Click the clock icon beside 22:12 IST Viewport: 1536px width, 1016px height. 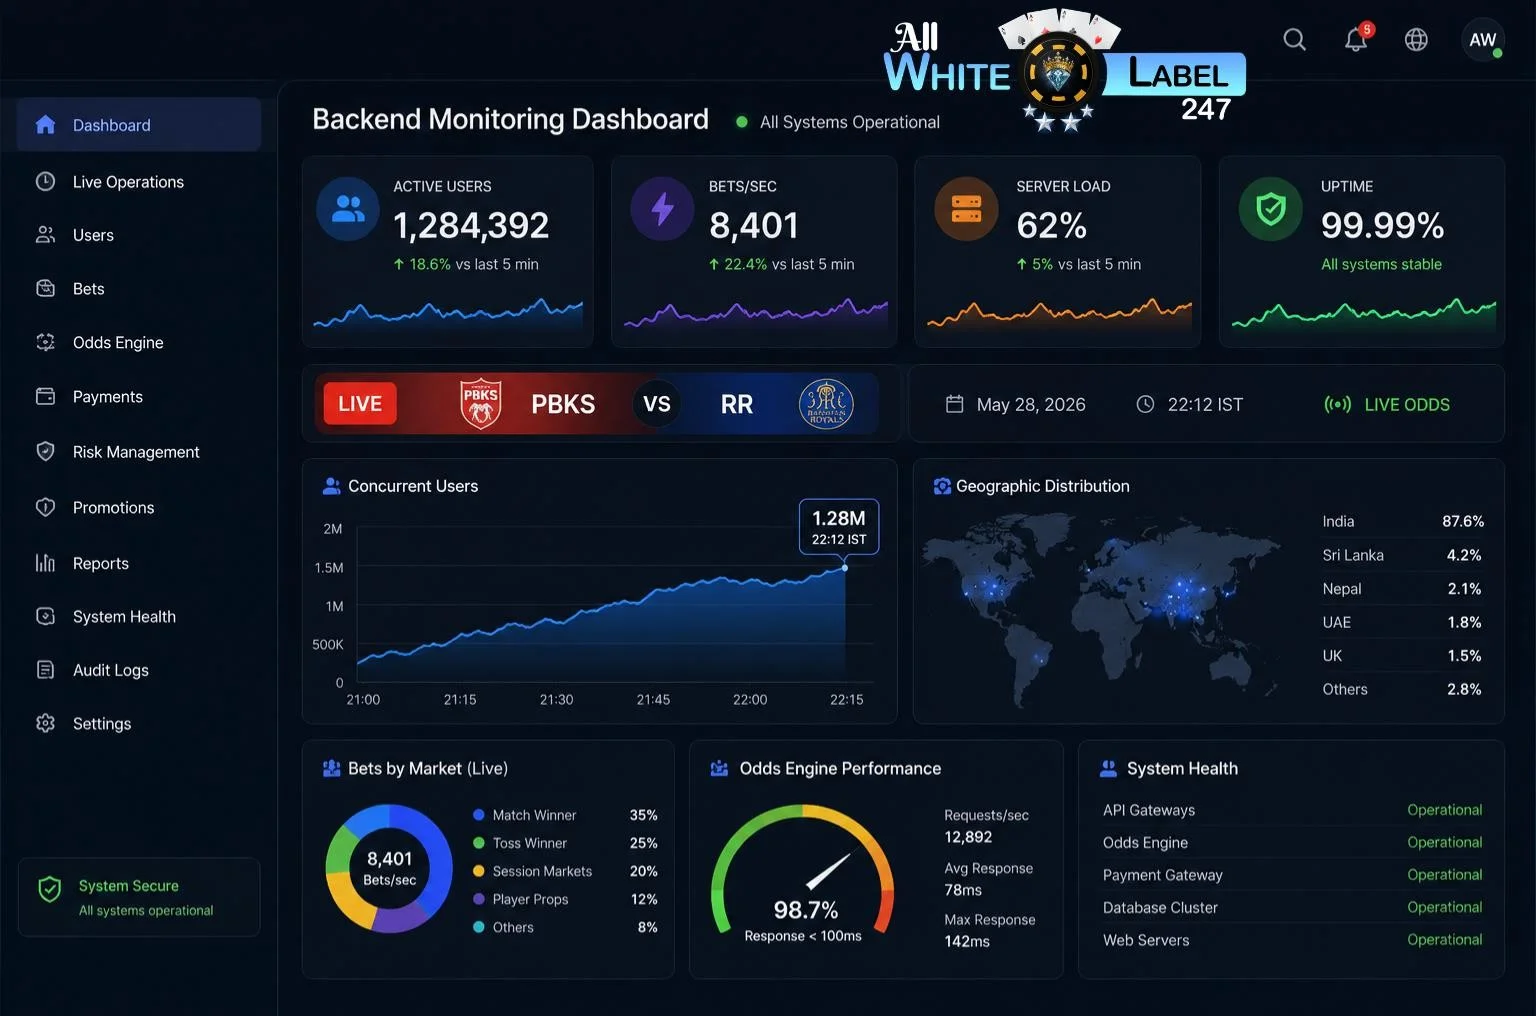tap(1145, 404)
